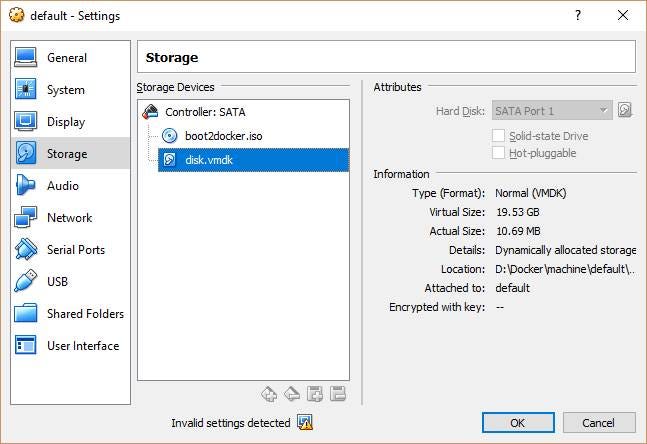Image resolution: width=647 pixels, height=444 pixels.
Task: Switch to the USB settings page
Action: (x=71, y=281)
